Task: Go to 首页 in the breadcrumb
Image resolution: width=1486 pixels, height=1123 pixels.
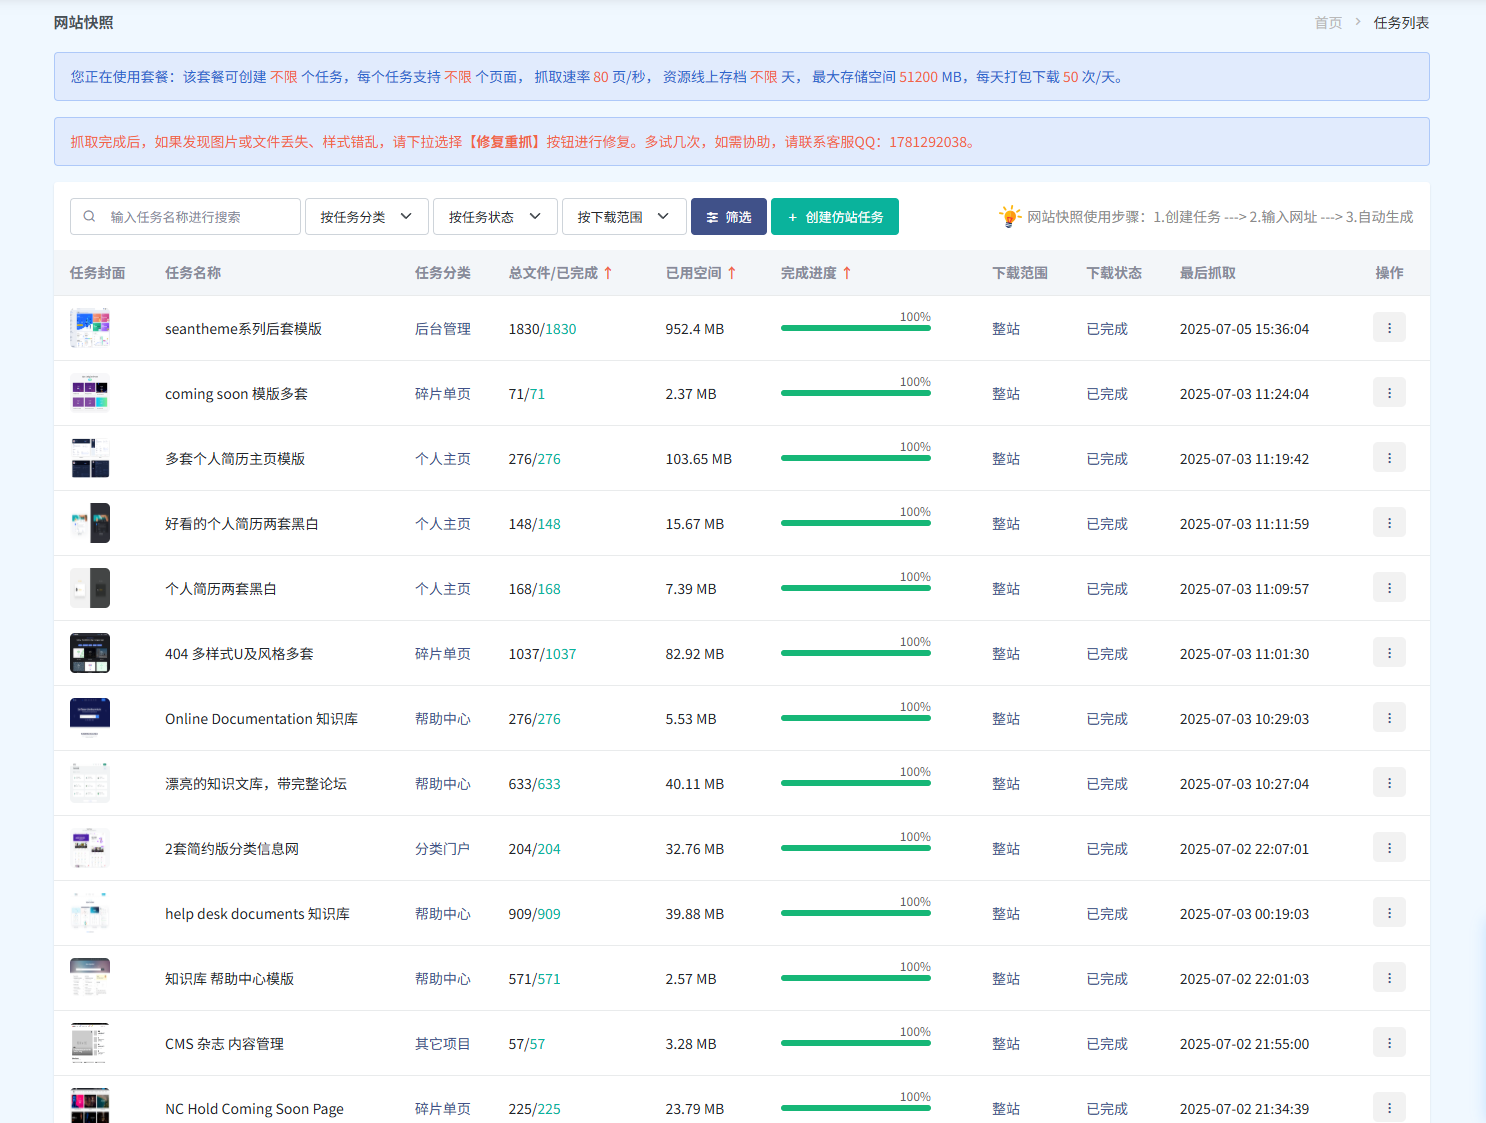Action: tap(1327, 23)
